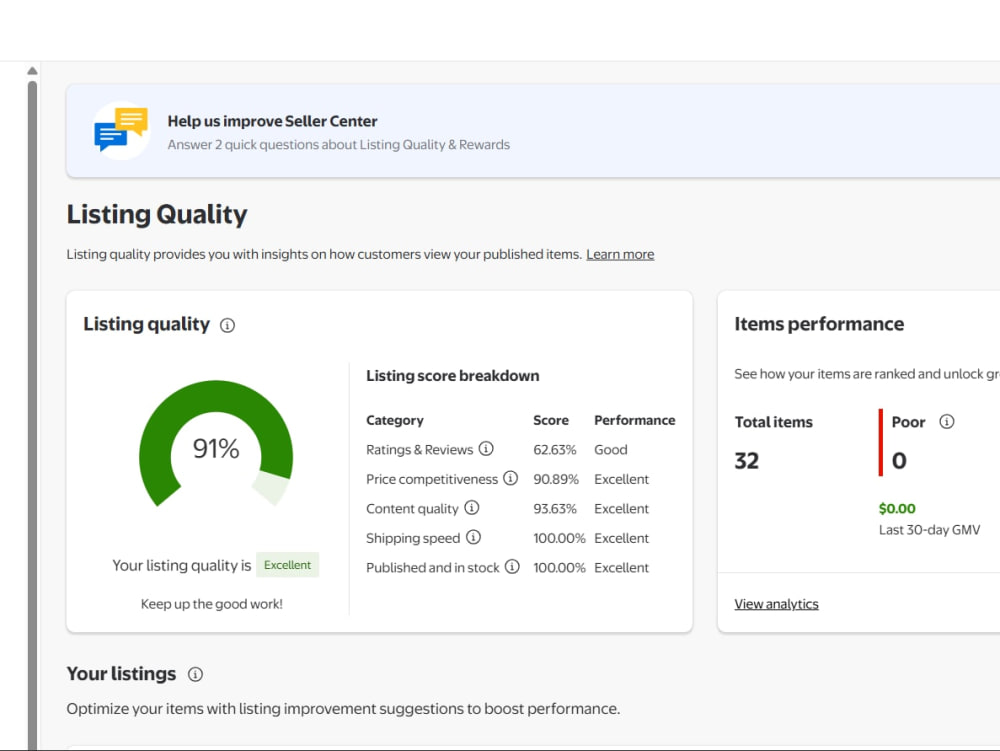Click the Performance column header
The height and width of the screenshot is (751, 1000).
[x=634, y=420]
